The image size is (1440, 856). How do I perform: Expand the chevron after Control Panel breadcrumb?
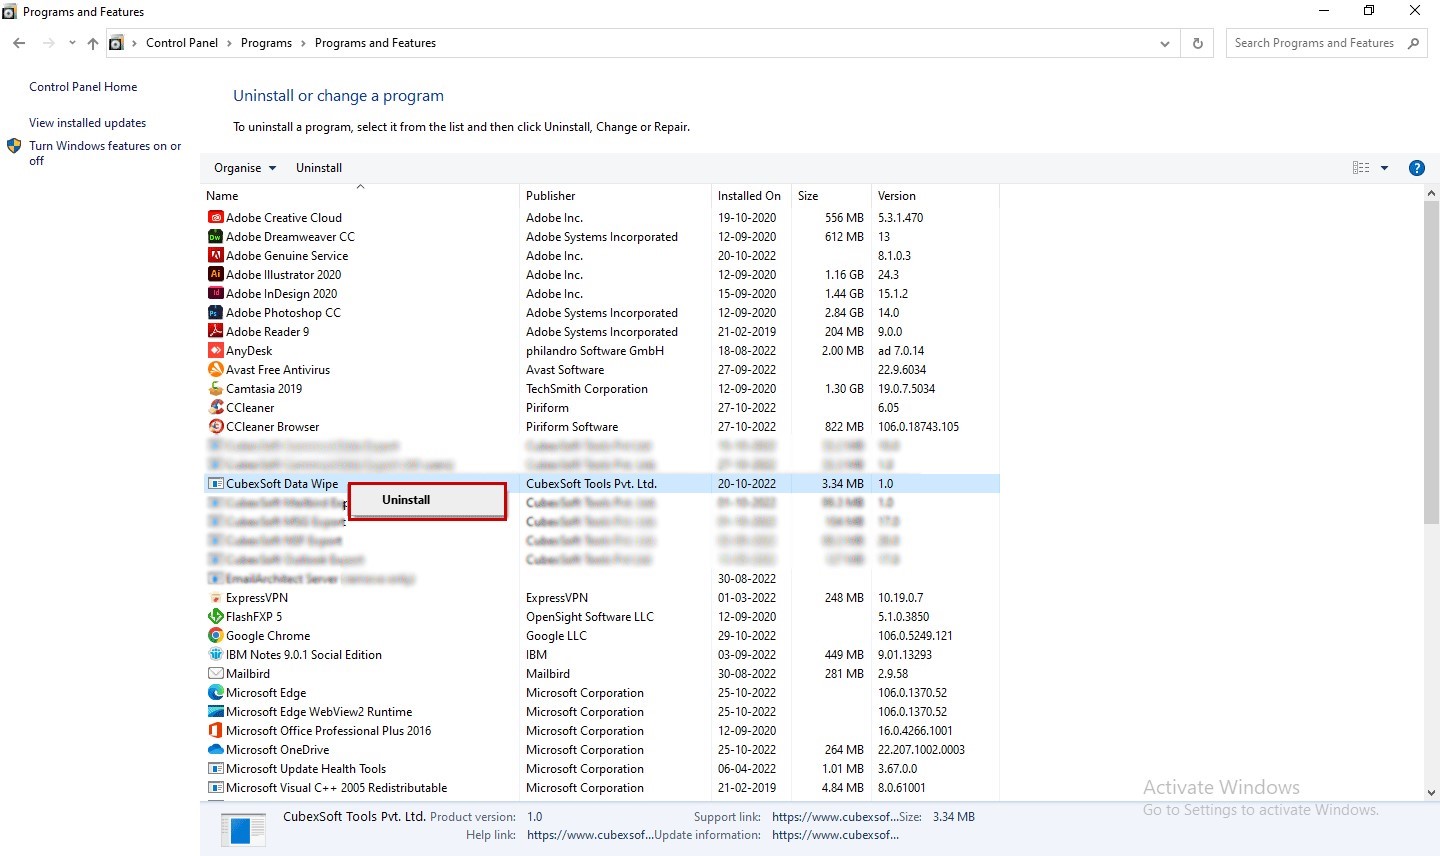(x=229, y=43)
